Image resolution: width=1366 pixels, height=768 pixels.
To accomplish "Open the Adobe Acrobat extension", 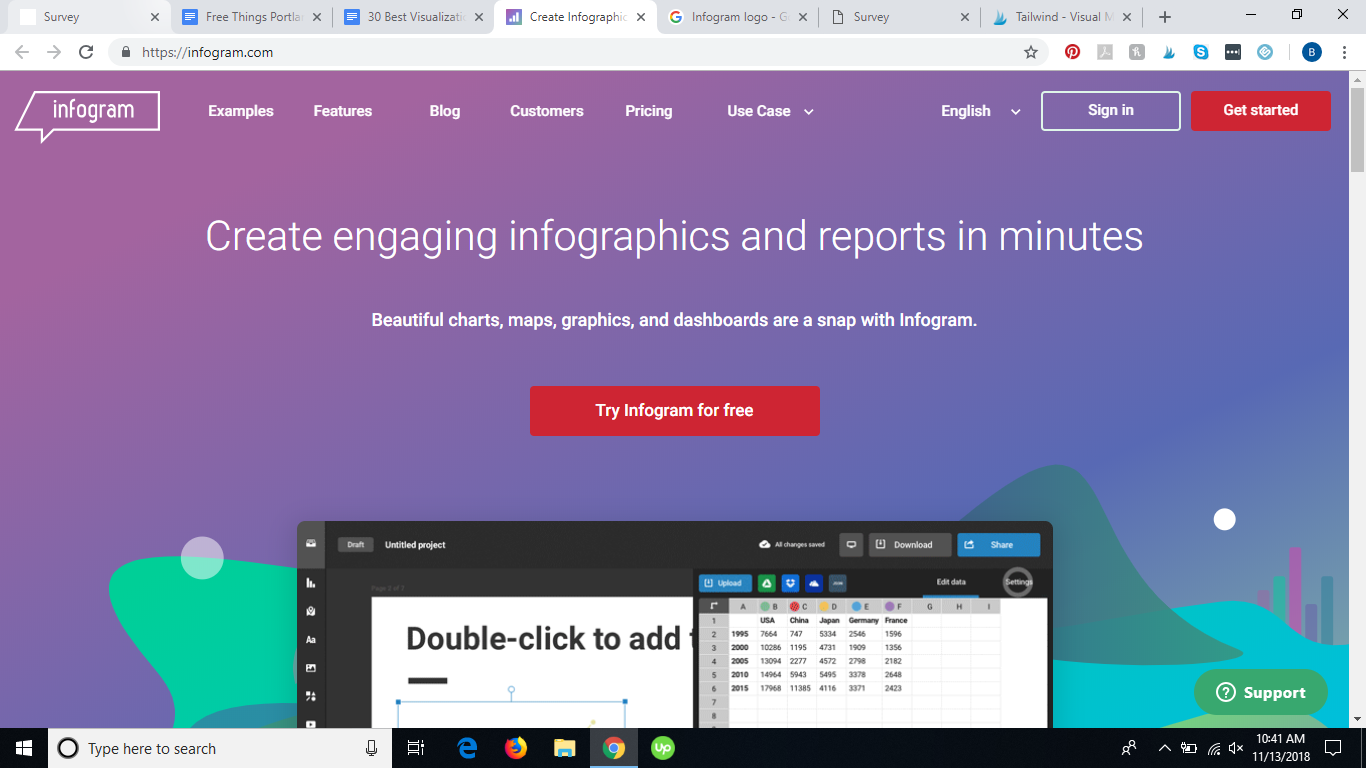I will [x=1105, y=52].
